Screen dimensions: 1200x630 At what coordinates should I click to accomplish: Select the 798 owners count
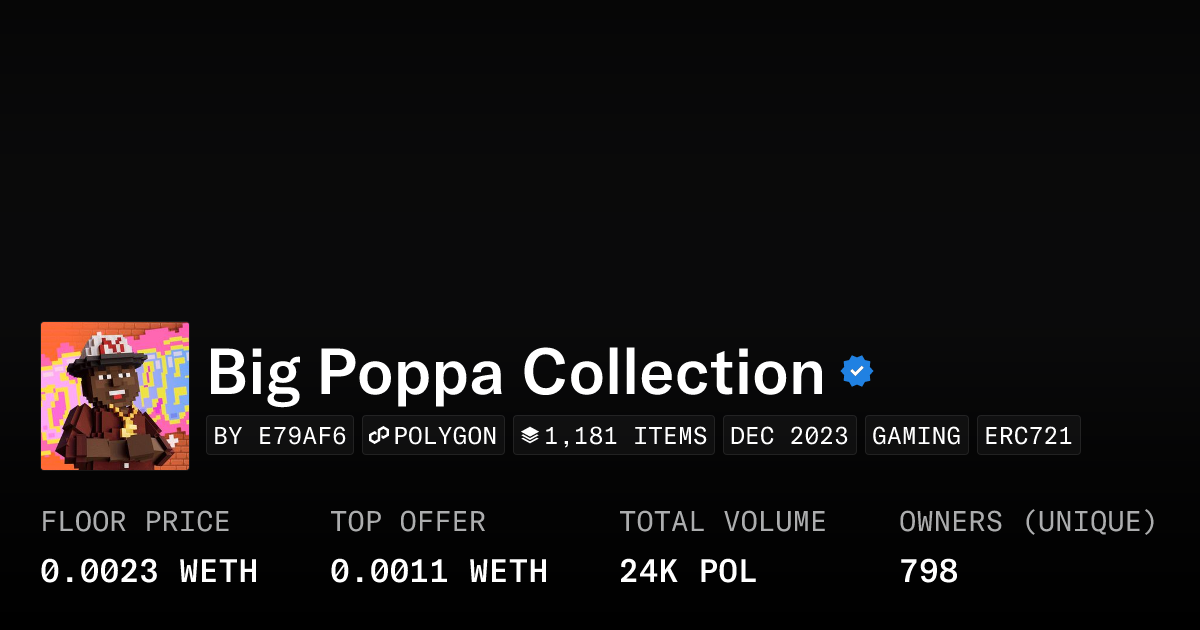(x=929, y=572)
